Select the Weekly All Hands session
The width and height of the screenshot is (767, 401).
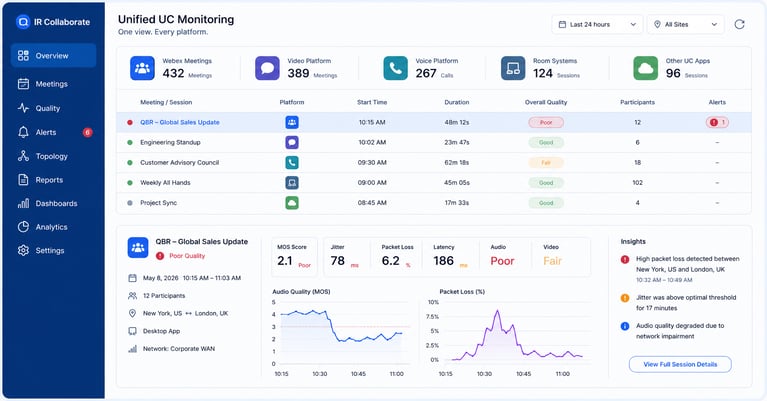point(433,182)
